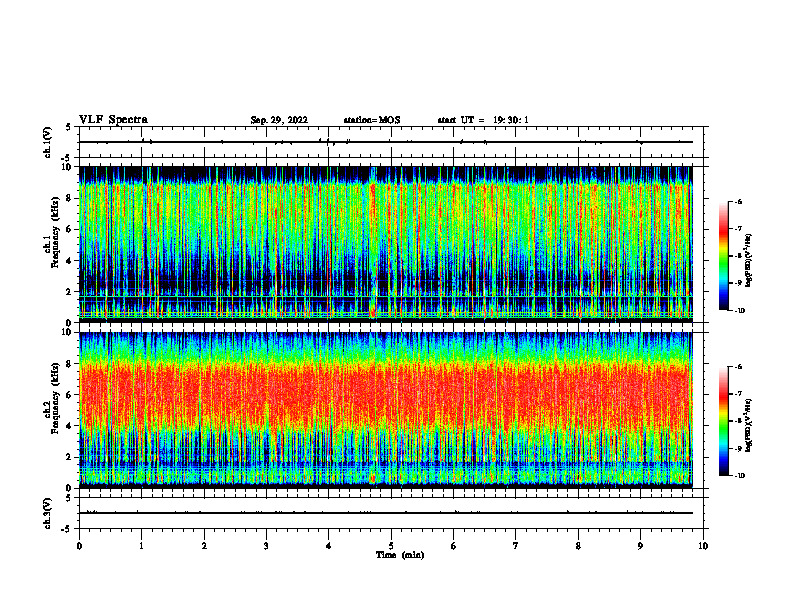
Task: Click the time axis tick label "8"
Action: point(578,546)
